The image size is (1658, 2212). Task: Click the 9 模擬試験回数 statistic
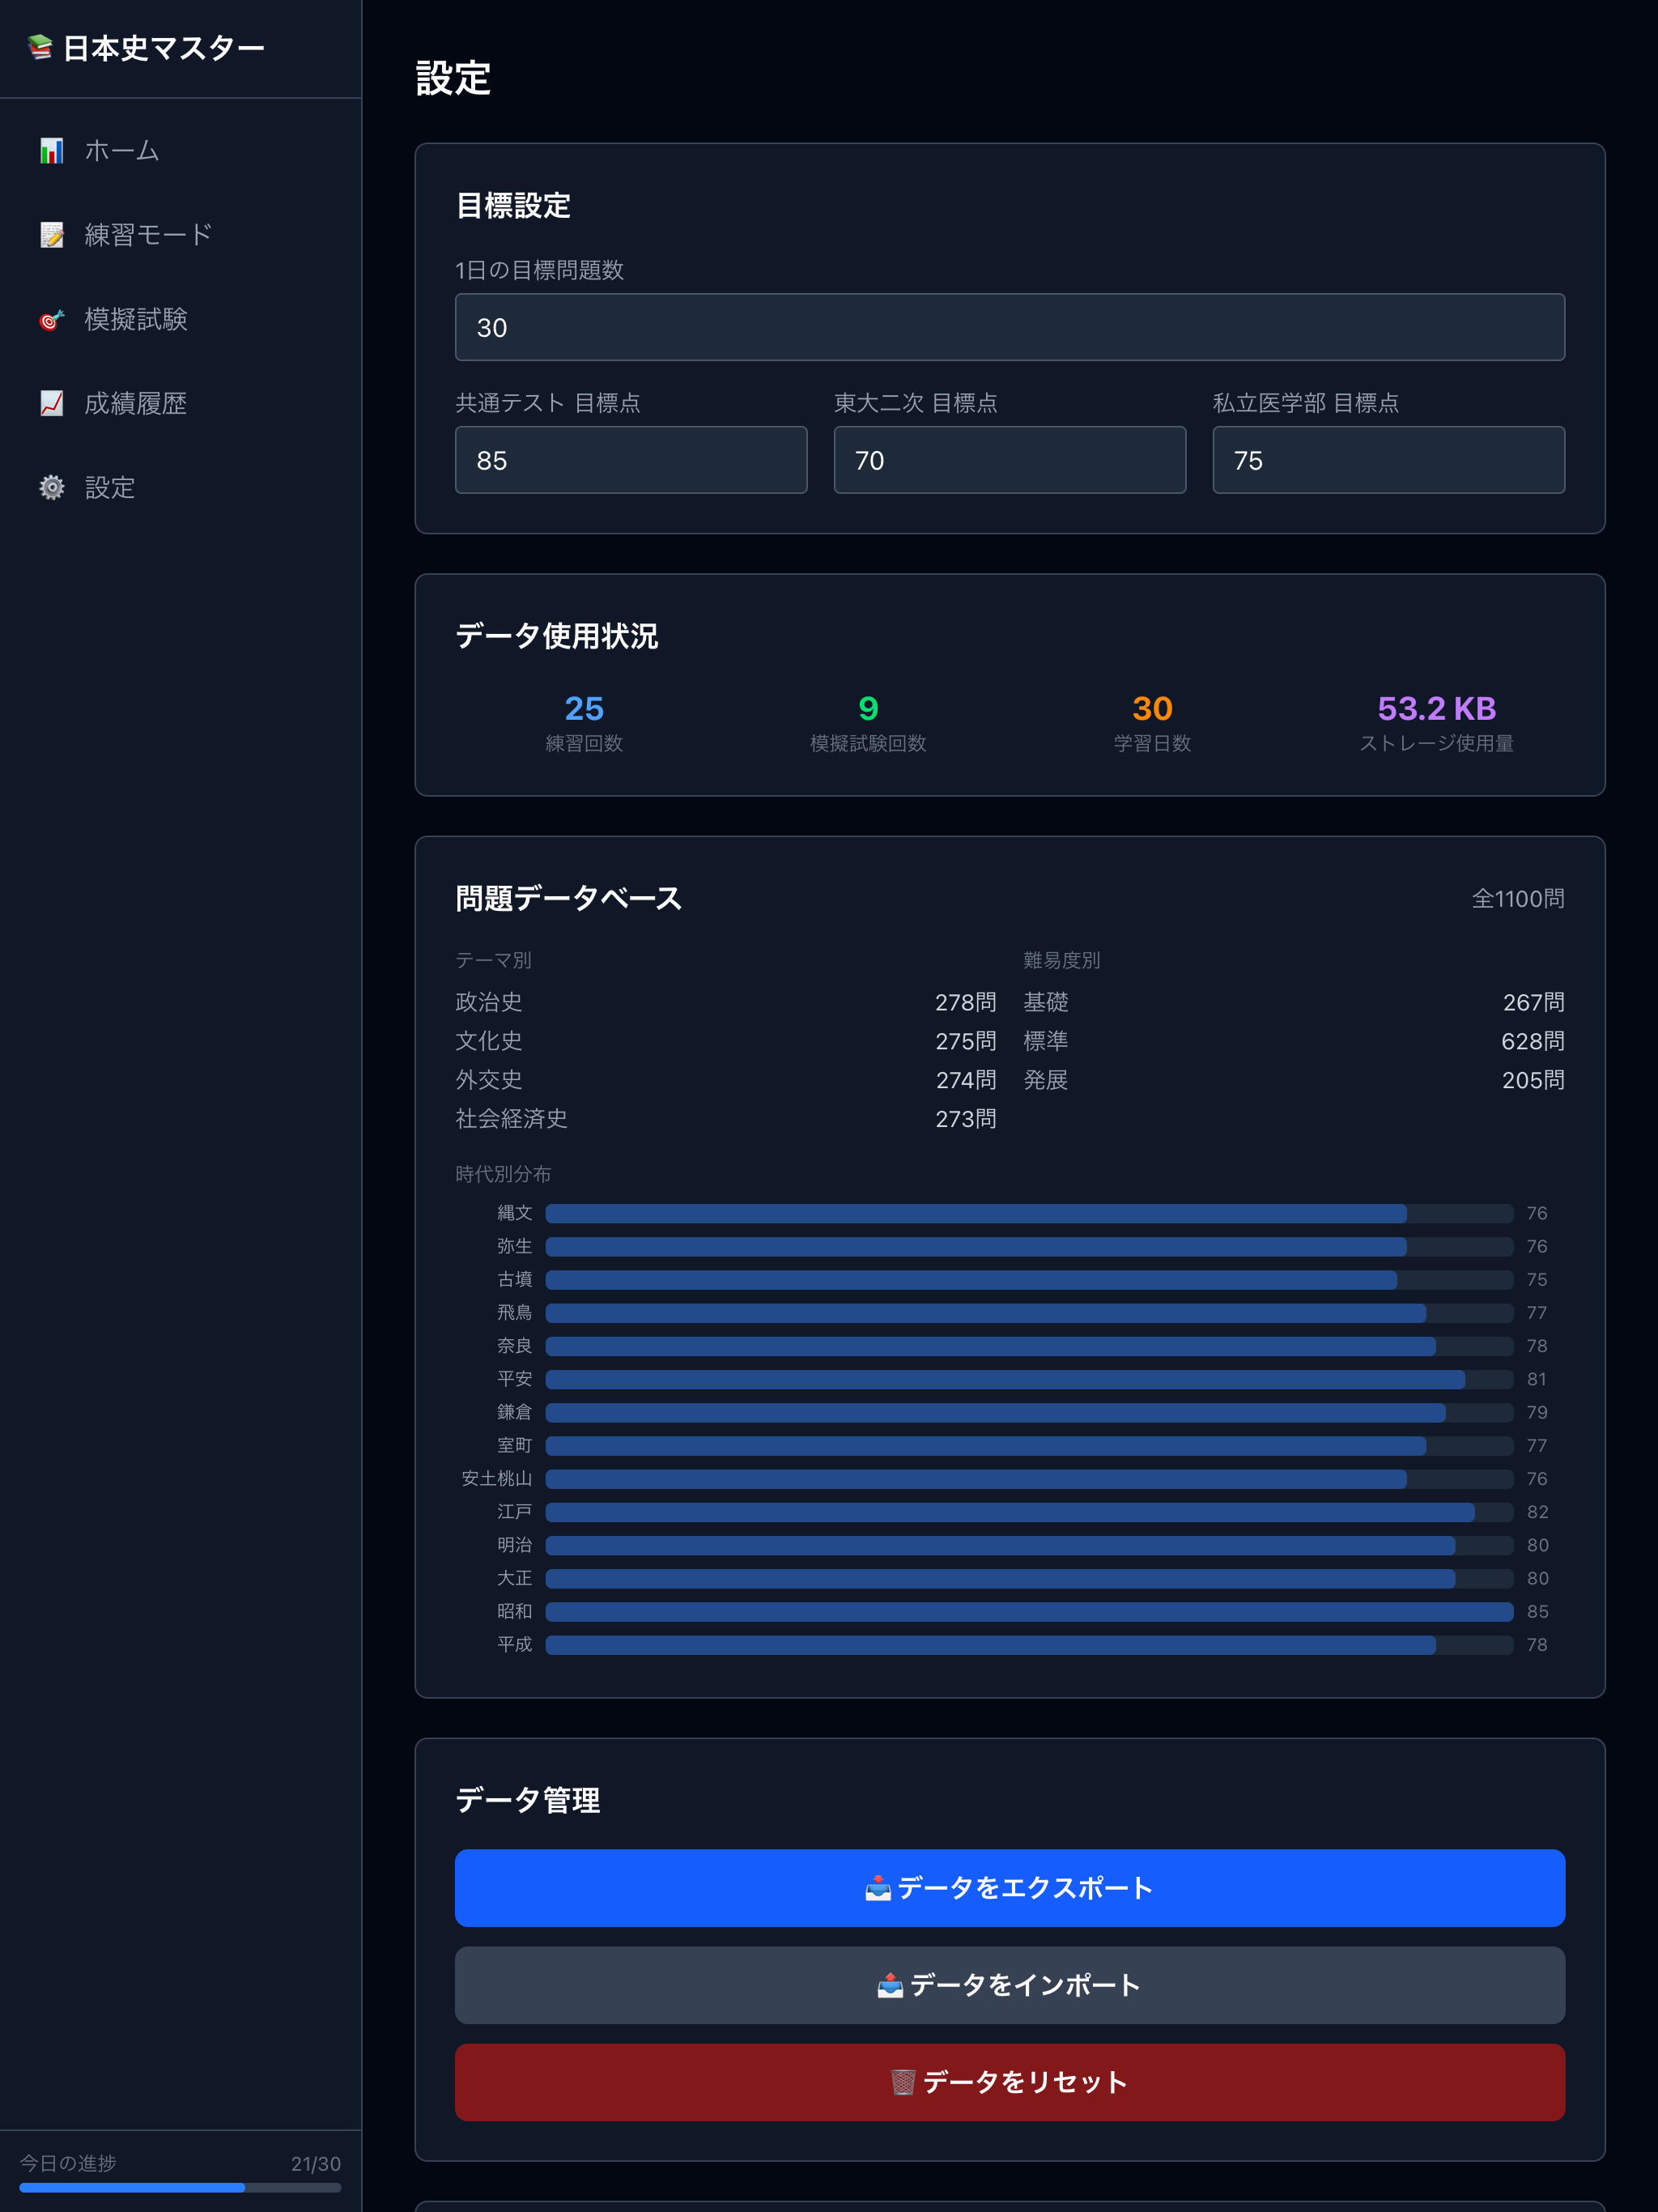click(868, 722)
